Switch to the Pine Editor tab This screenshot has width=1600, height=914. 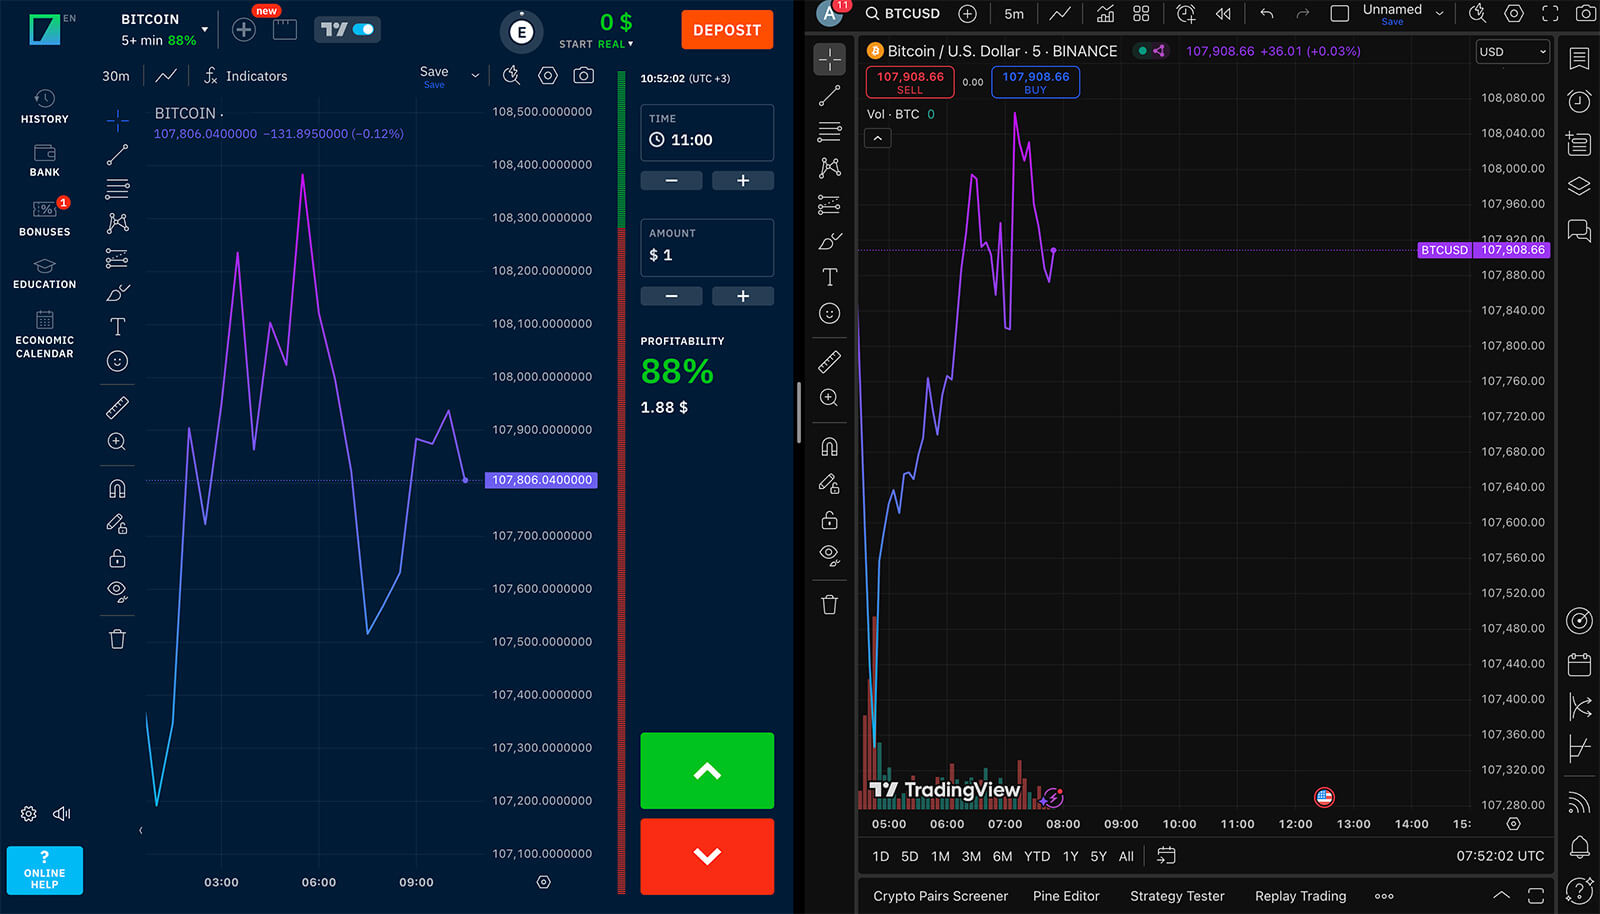[1065, 896]
